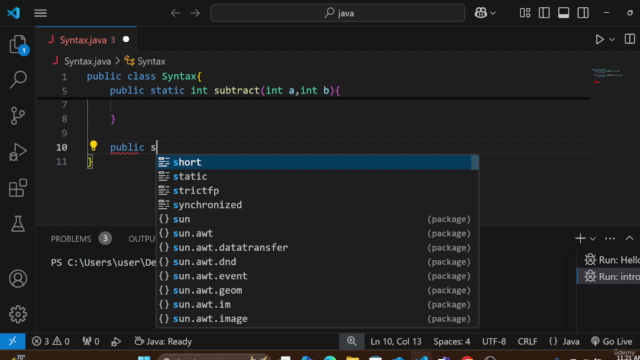Image resolution: width=640 pixels, height=360 pixels.
Task: Open the new terminal profile dropdown
Action: point(593,239)
